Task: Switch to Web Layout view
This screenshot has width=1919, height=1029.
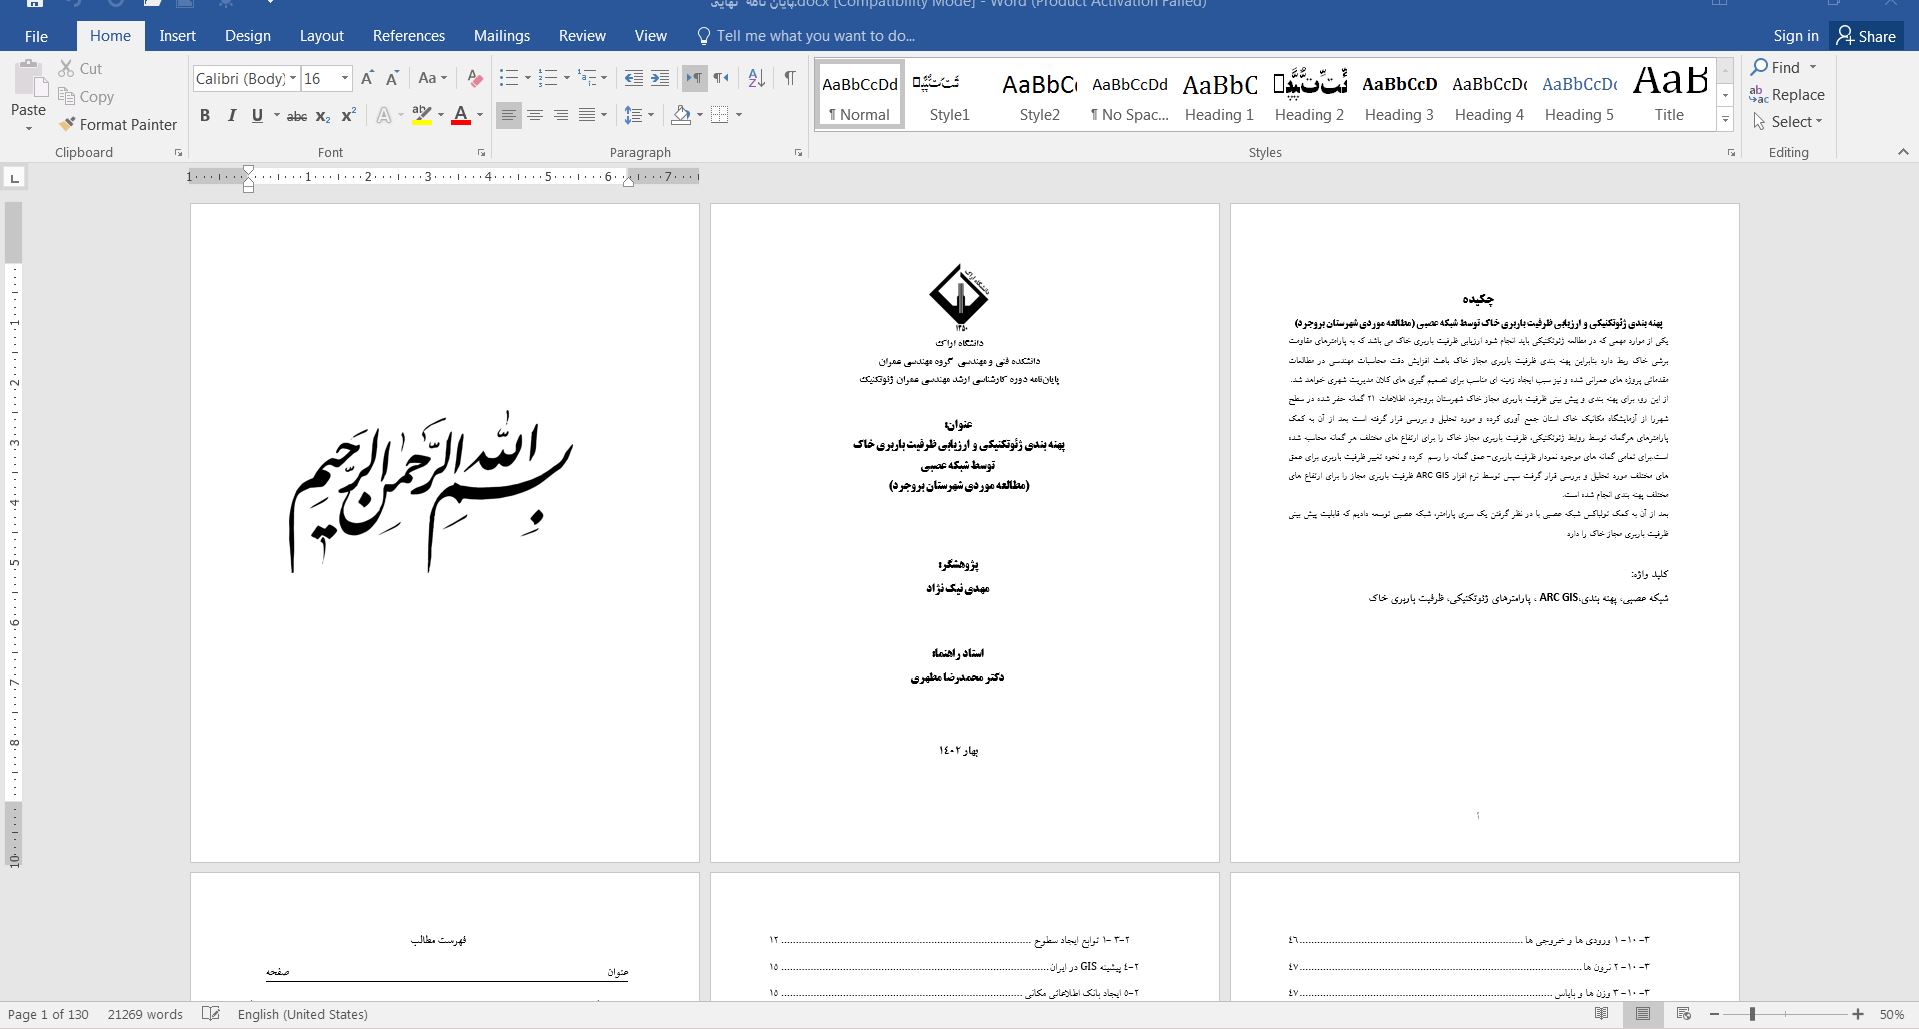Action: [x=1684, y=1014]
